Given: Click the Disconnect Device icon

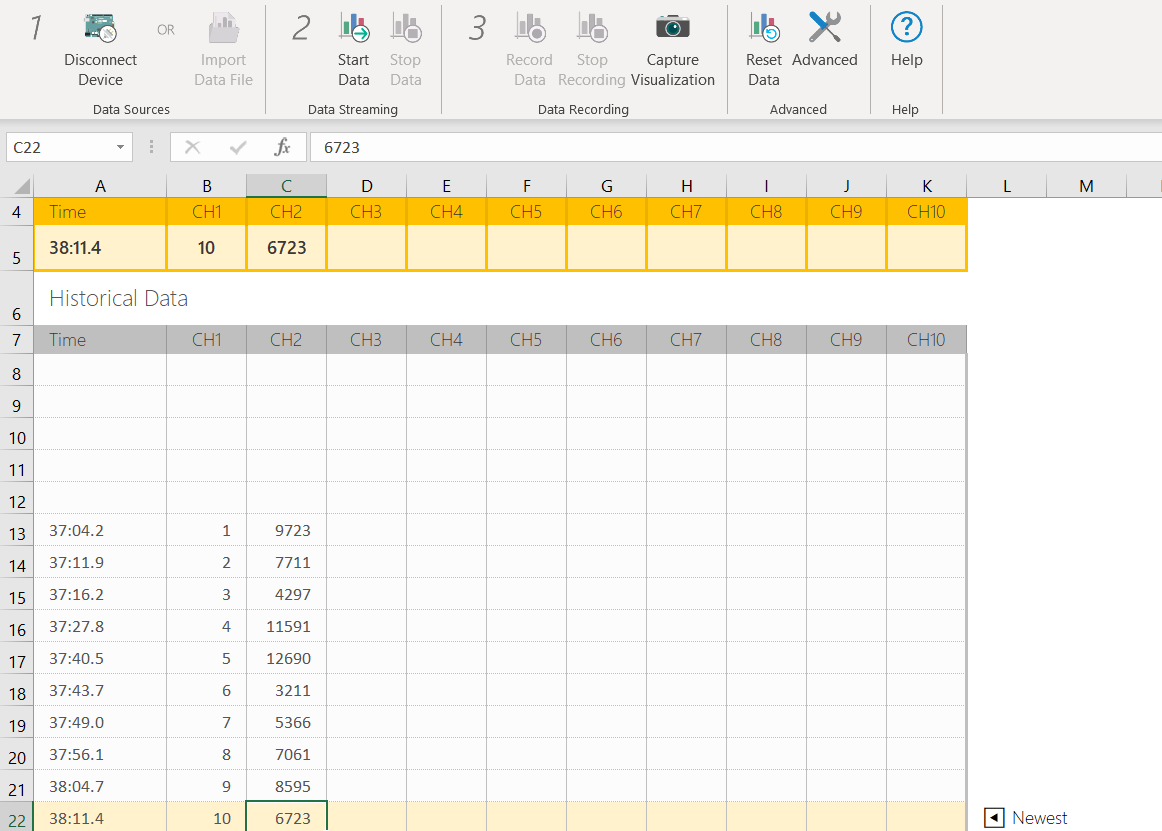Looking at the screenshot, I should click(100, 27).
